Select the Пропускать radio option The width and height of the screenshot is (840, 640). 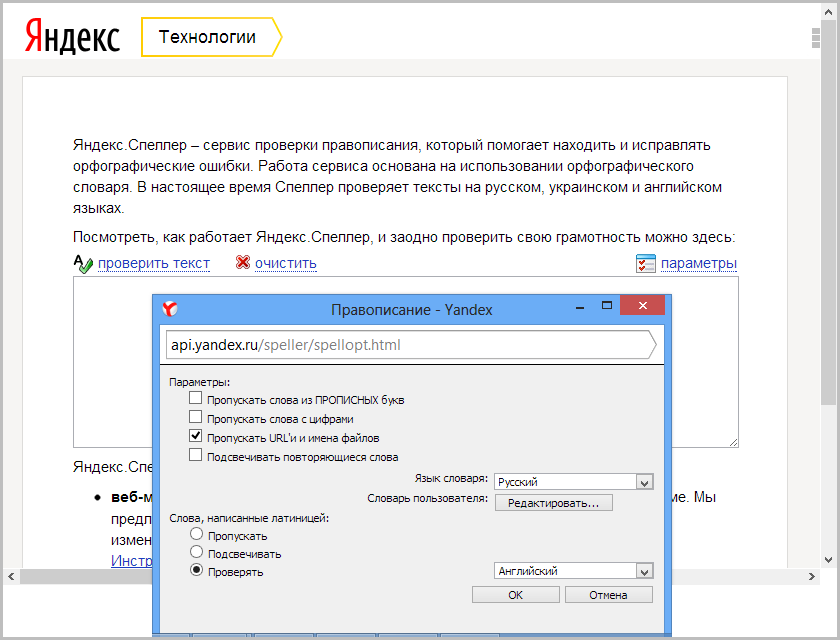coord(197,534)
